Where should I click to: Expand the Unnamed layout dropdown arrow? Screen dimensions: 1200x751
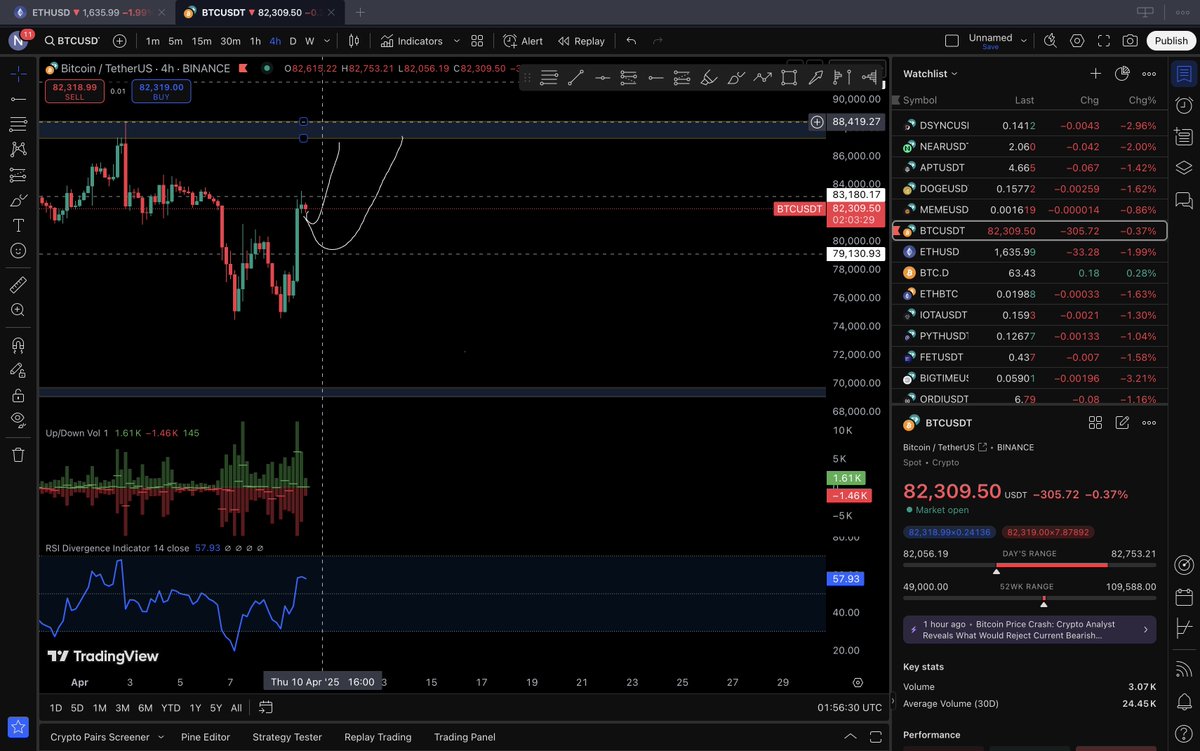(x=1025, y=41)
